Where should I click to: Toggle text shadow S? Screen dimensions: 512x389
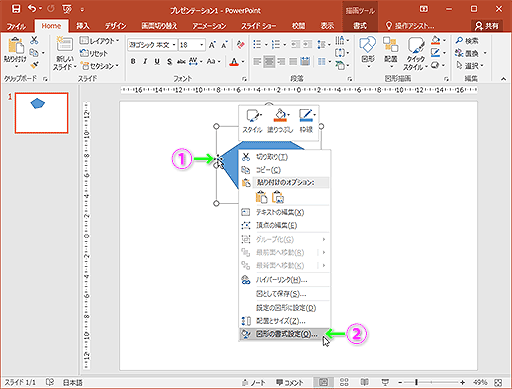pos(169,62)
